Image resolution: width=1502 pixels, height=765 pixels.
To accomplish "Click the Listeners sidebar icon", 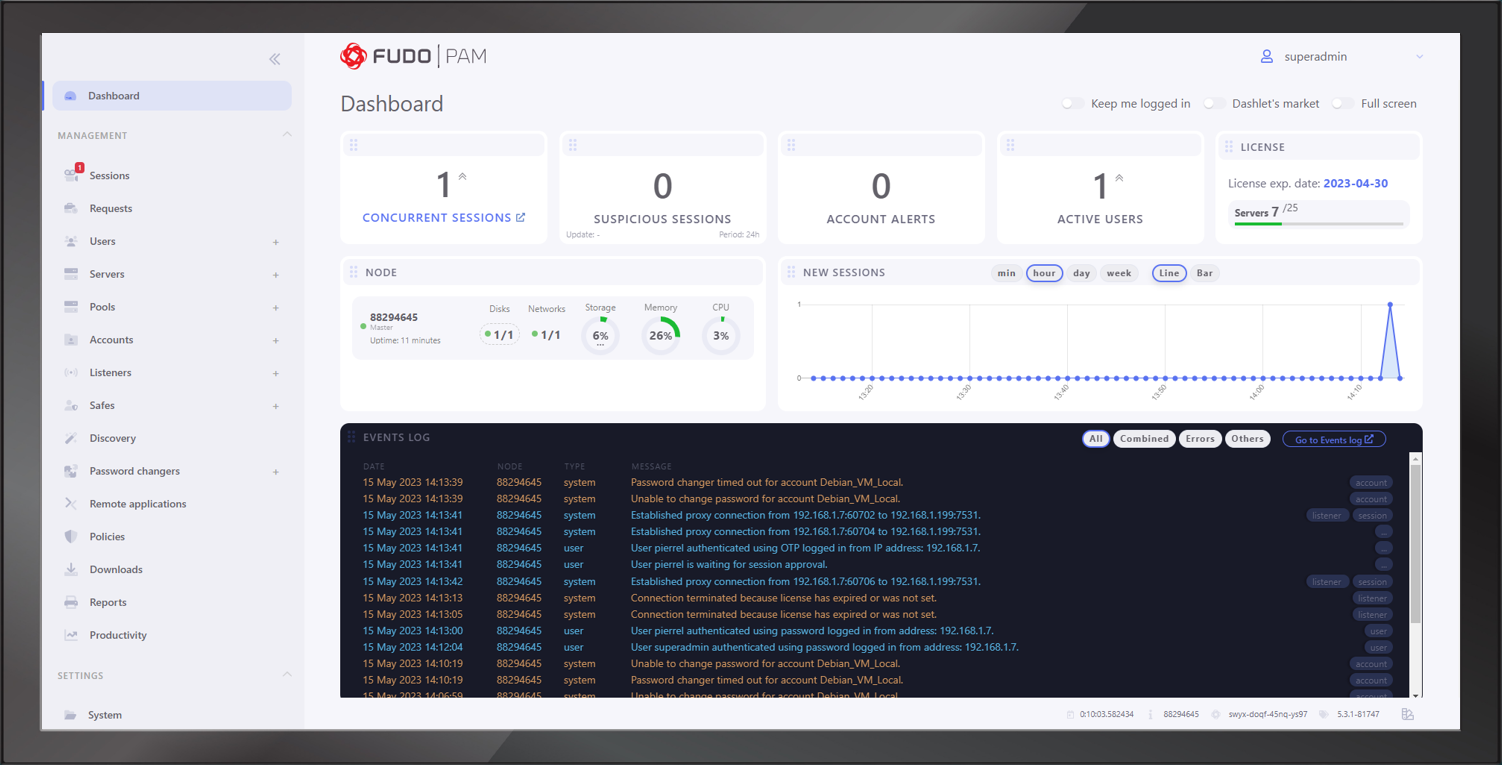I will click(71, 372).
